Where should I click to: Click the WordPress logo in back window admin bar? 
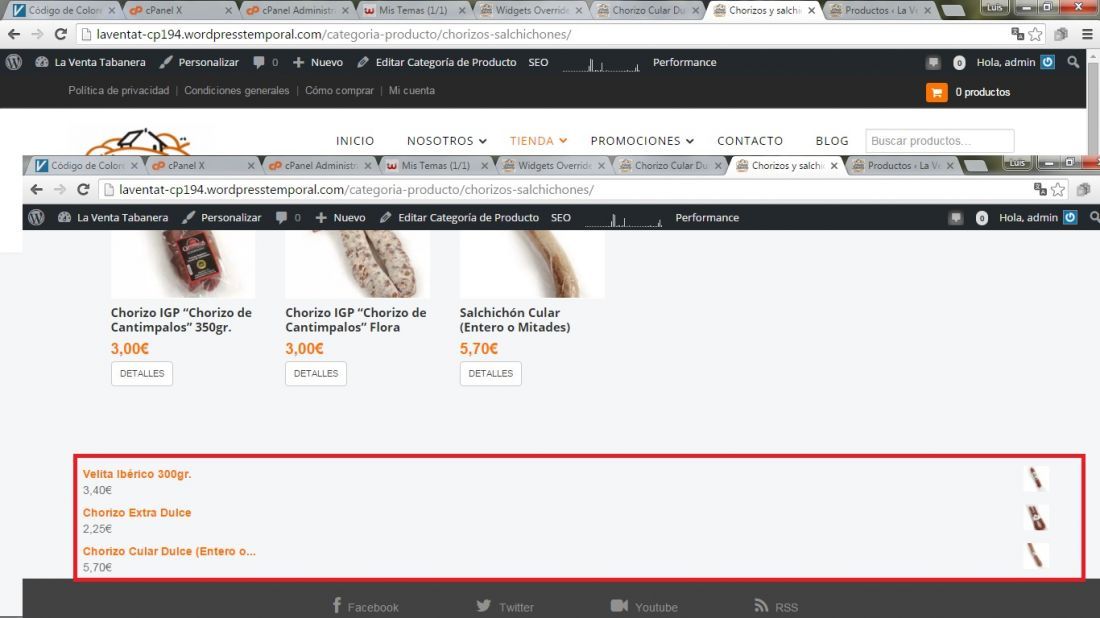[x=13, y=62]
